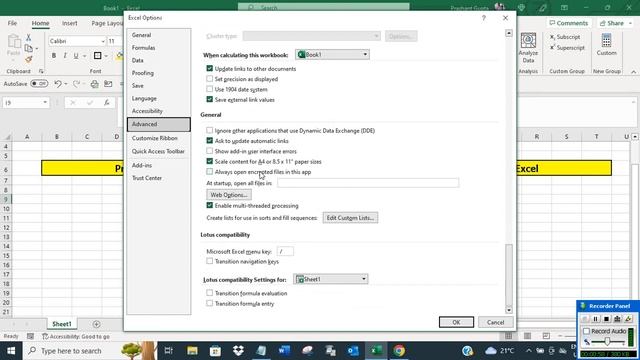Open the File tab
This screenshot has width=640, height=360.
[12, 23]
